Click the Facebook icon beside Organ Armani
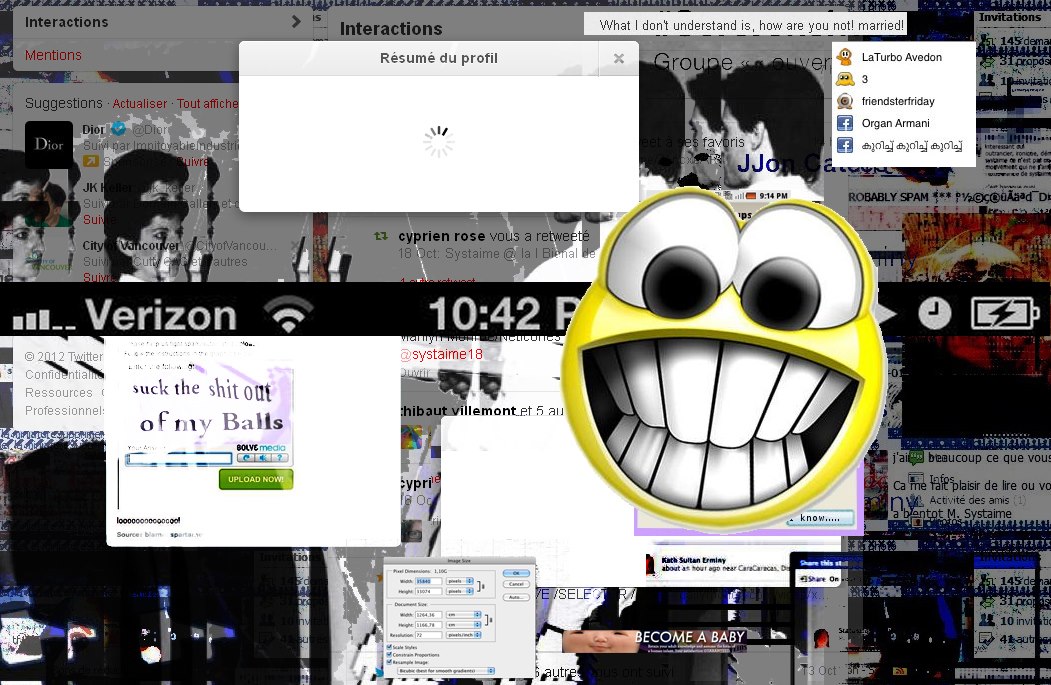 [845, 123]
